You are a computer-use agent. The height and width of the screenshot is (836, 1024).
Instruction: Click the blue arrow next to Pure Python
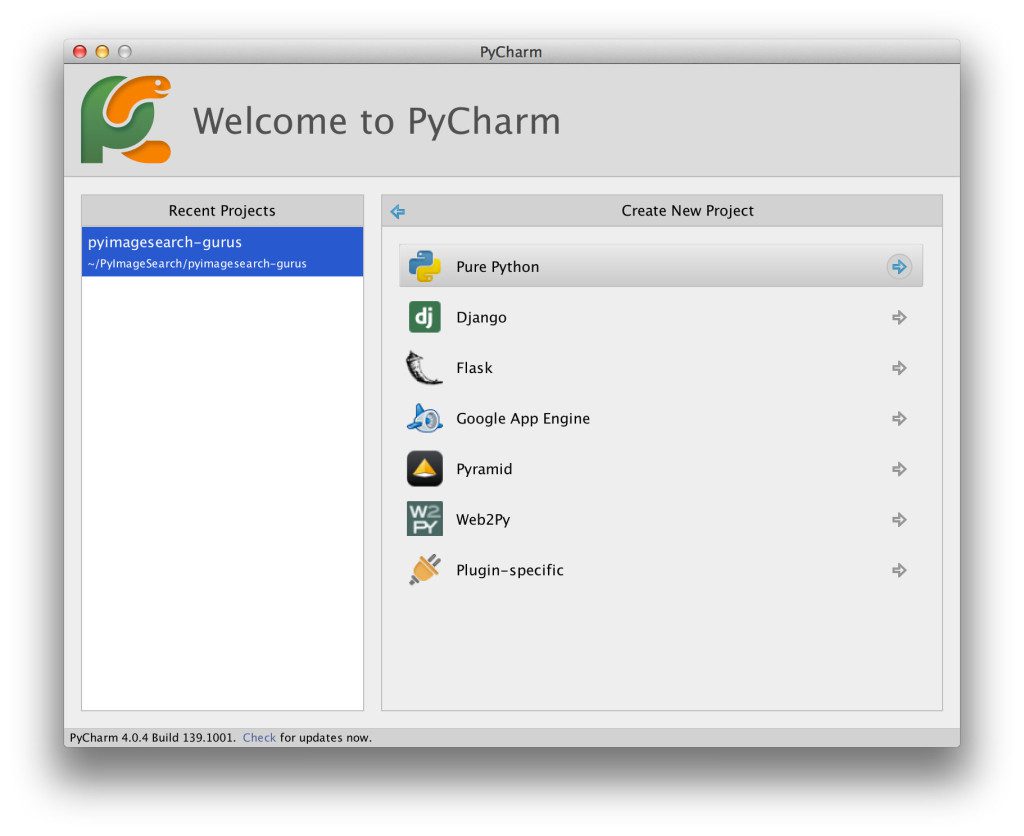[899, 266]
